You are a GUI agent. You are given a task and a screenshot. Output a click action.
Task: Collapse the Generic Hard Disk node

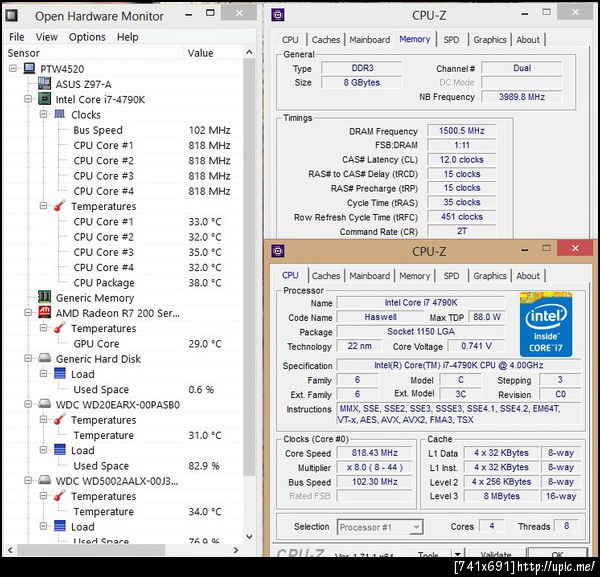[28, 359]
